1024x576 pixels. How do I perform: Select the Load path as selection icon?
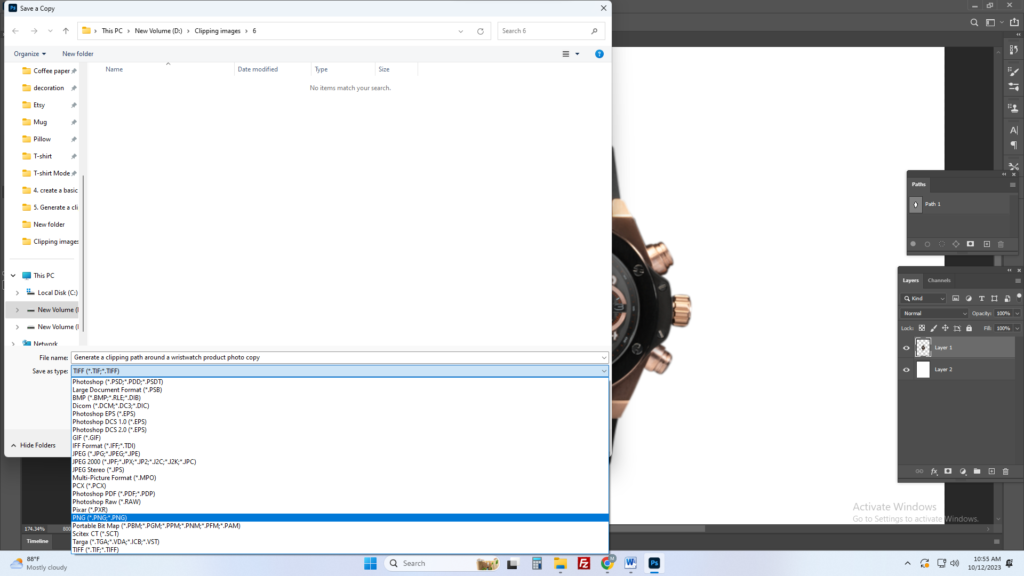click(942, 244)
